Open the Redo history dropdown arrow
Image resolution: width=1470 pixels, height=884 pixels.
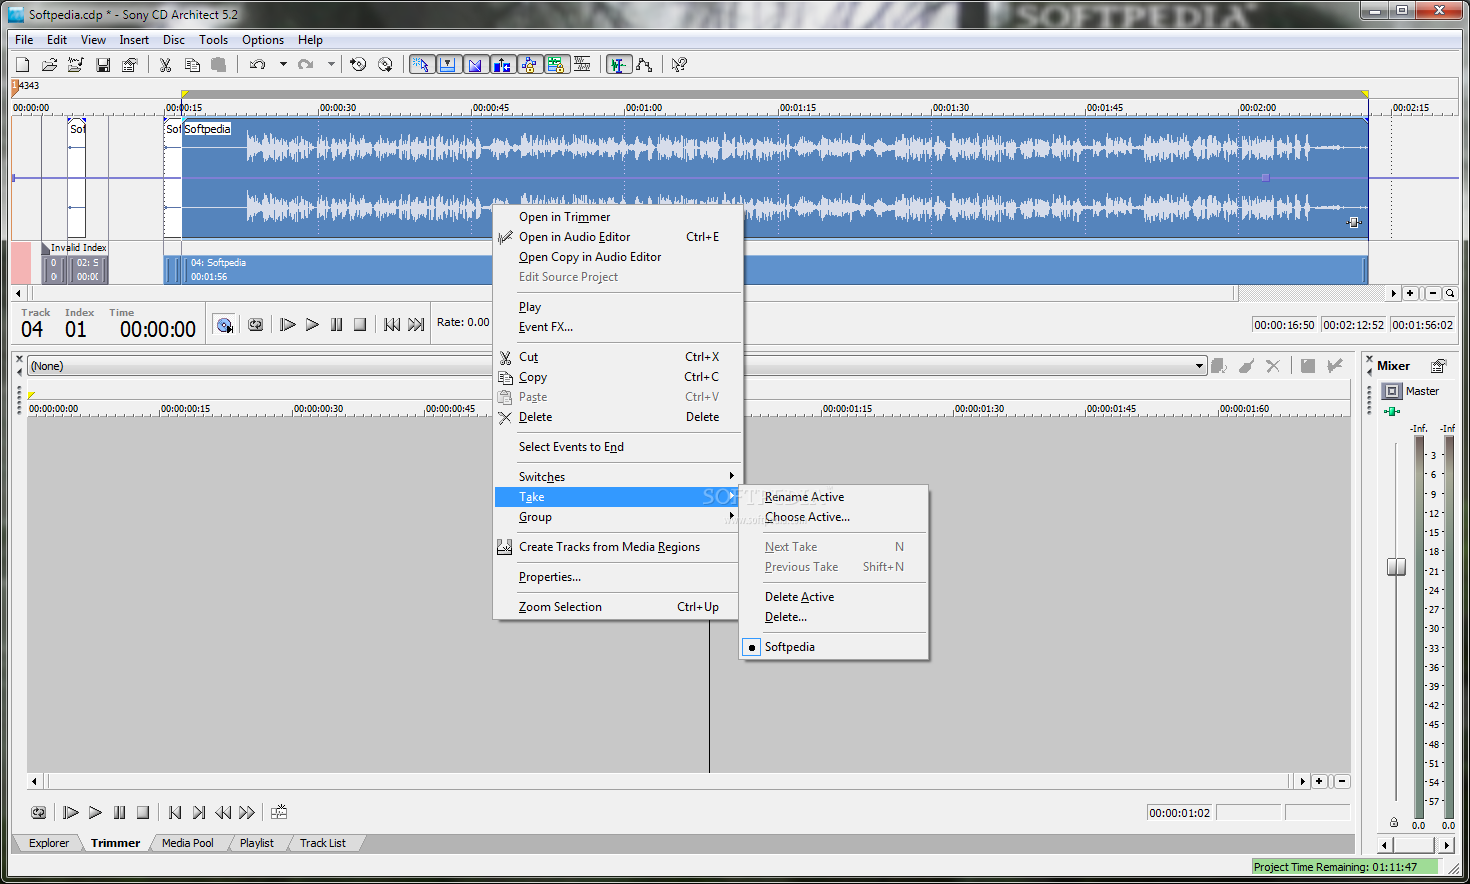click(x=331, y=65)
